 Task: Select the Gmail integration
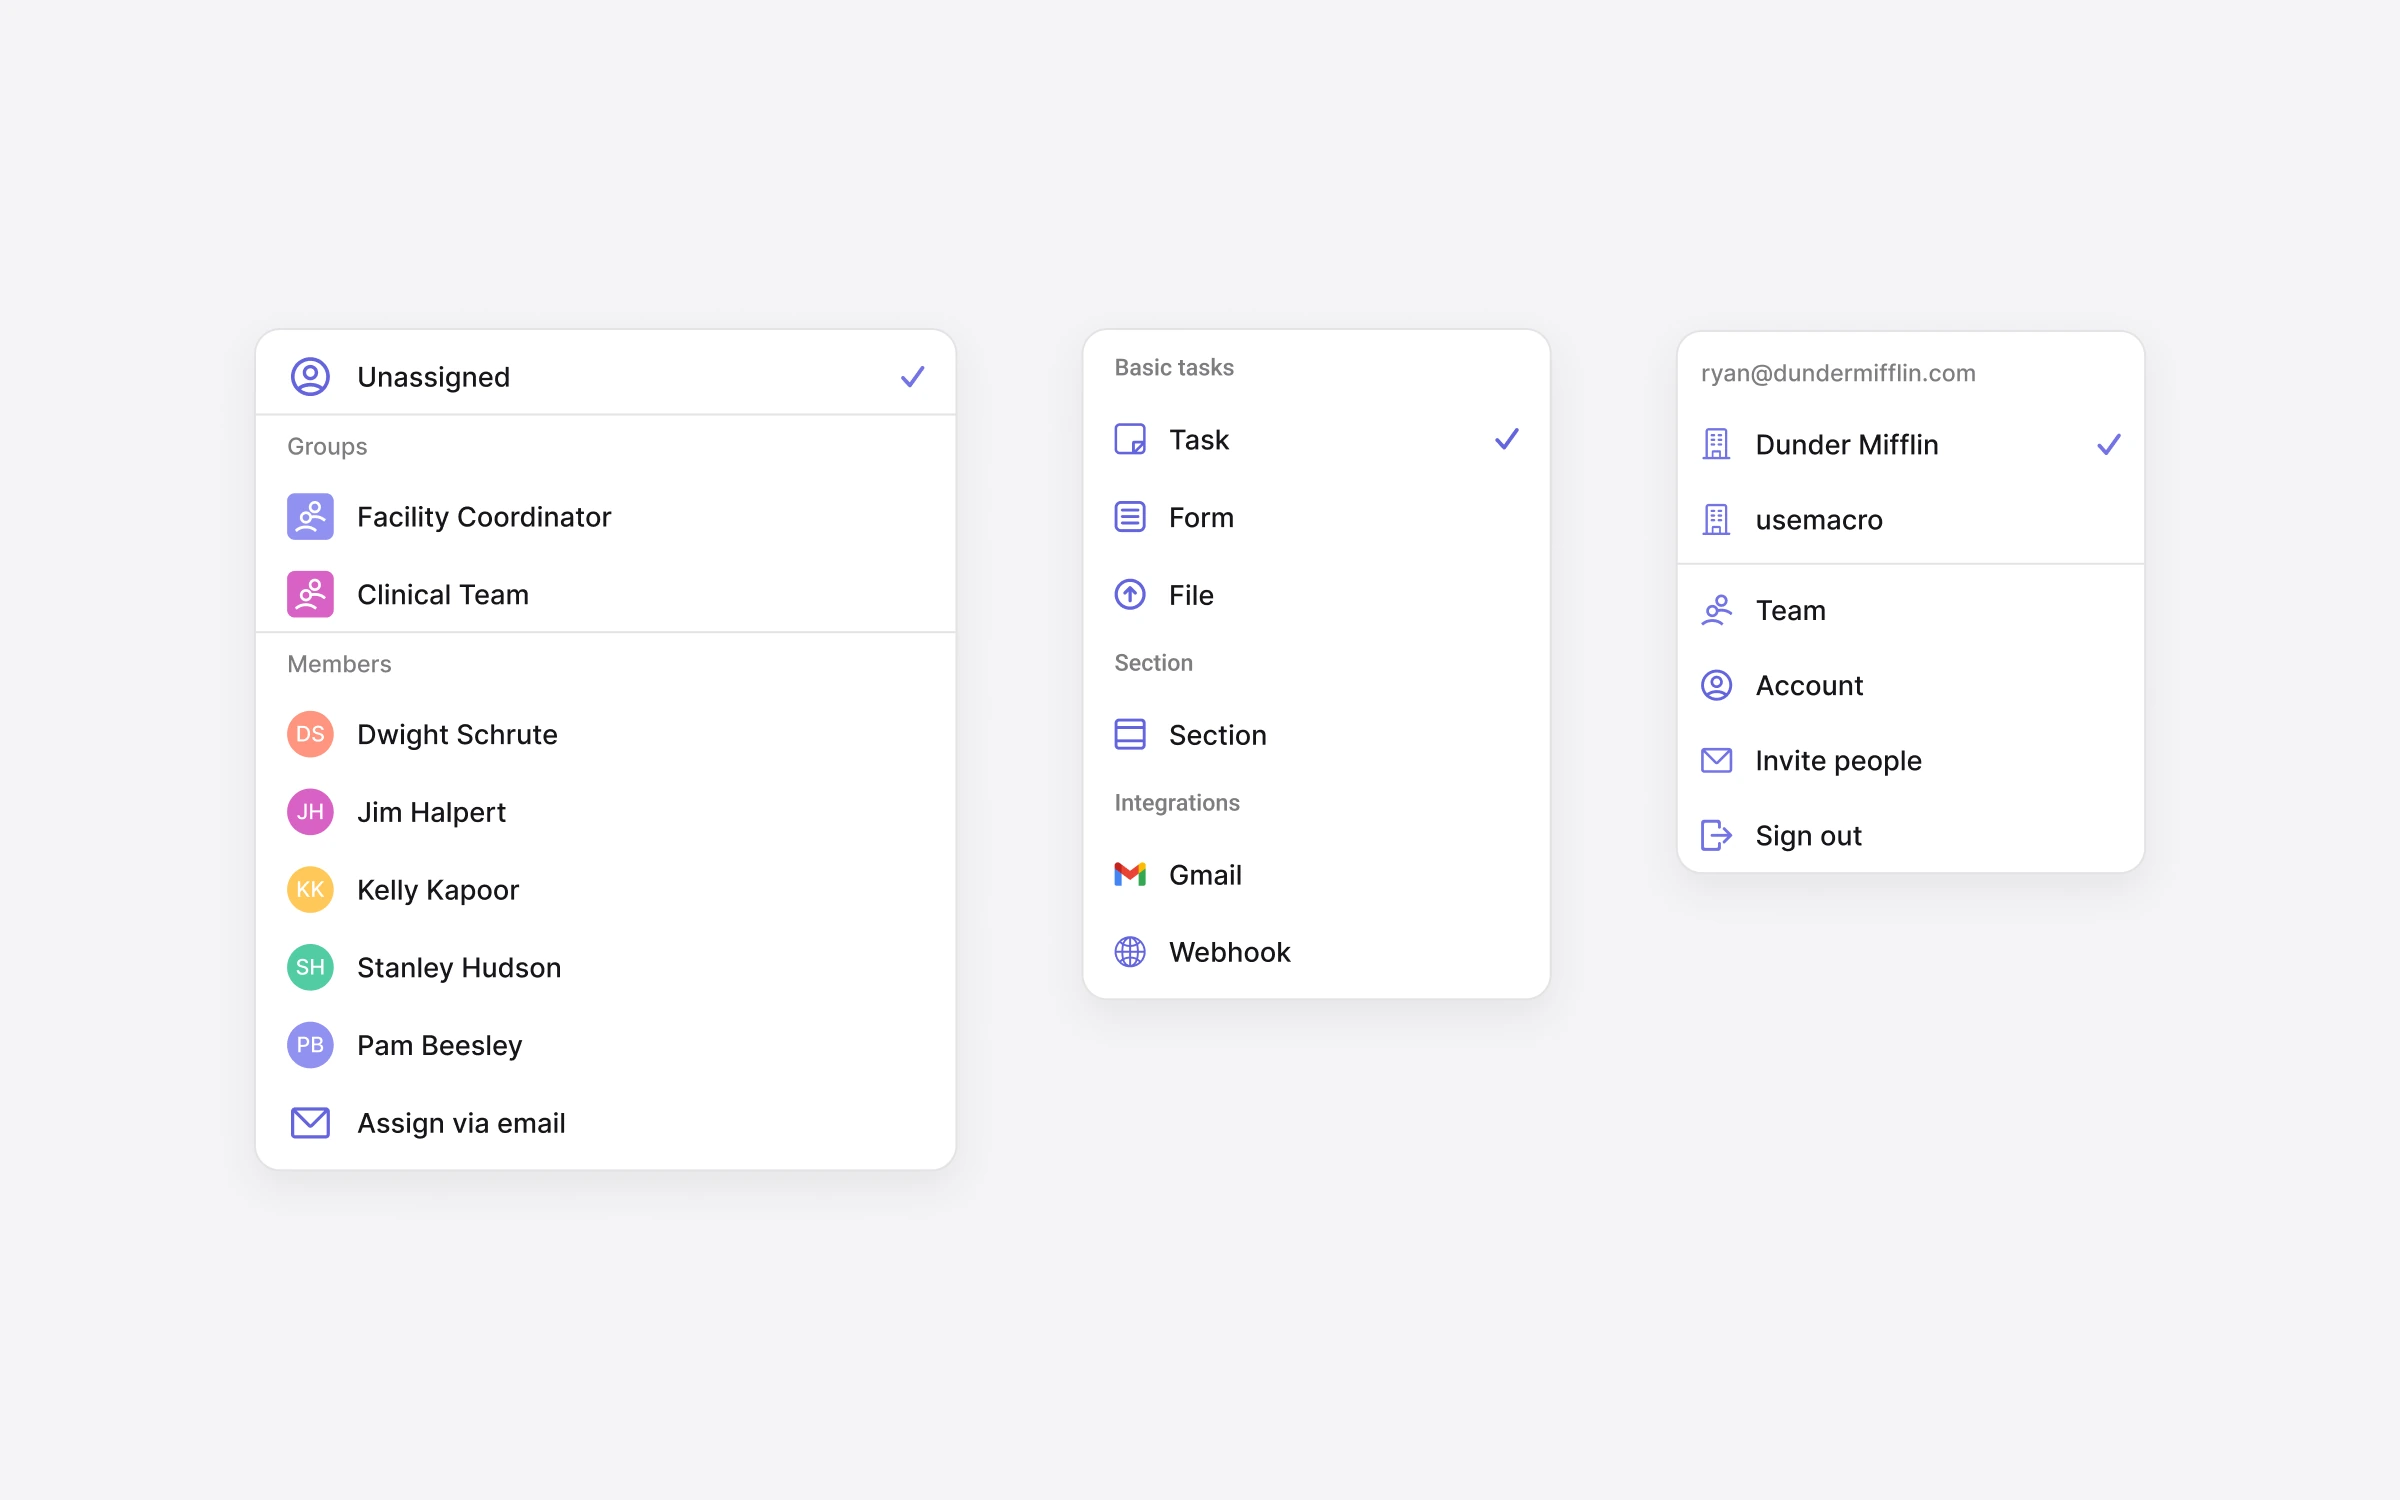pyautogui.click(x=1316, y=874)
